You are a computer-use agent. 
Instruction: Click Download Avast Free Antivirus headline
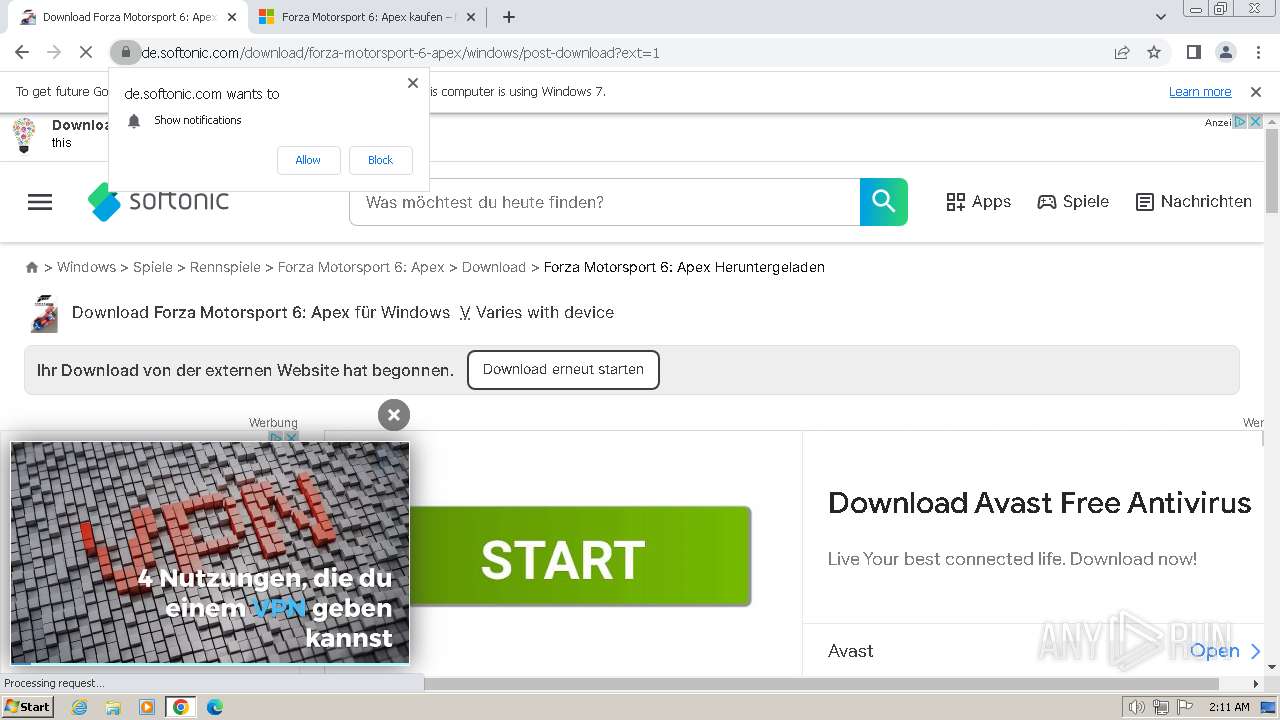(1040, 502)
